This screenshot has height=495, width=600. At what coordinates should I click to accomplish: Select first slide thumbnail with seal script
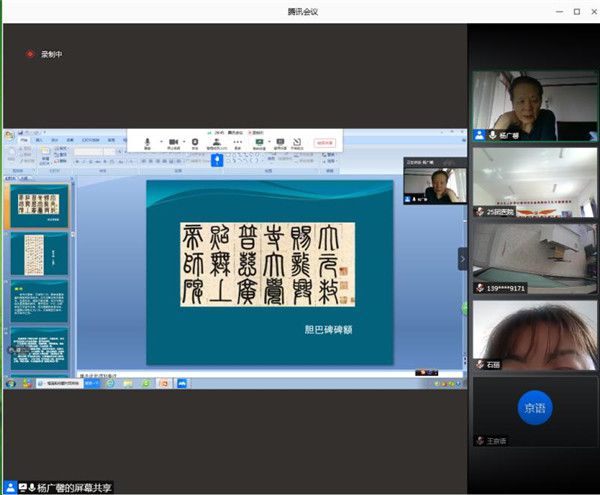[x=39, y=206]
